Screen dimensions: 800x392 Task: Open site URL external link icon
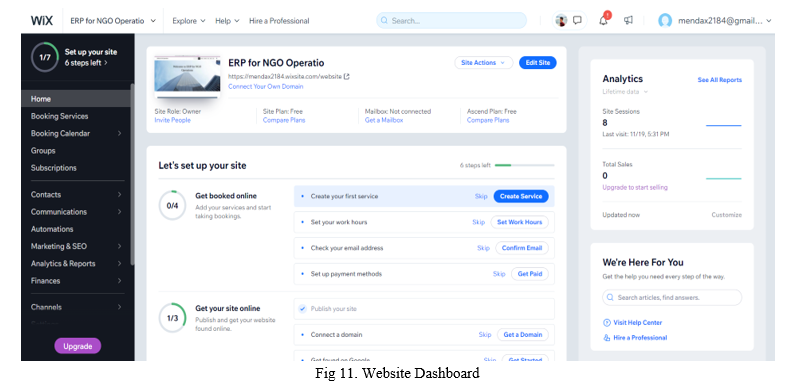tap(347, 77)
